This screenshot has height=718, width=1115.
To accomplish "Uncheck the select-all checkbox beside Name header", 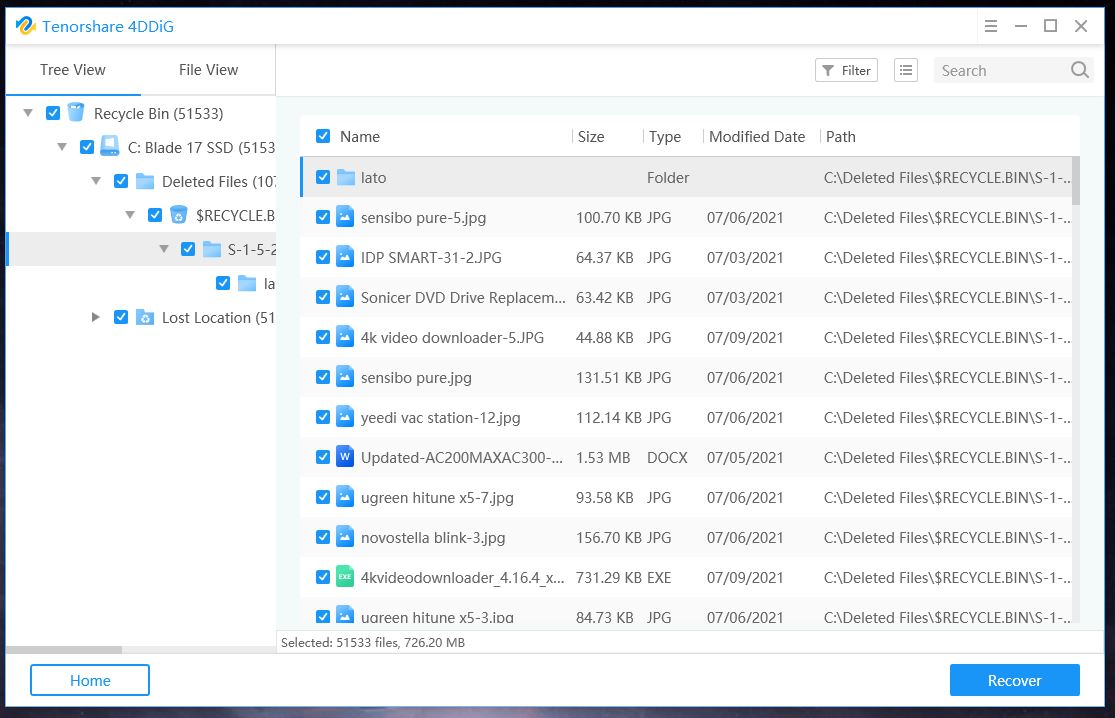I will coord(323,137).
